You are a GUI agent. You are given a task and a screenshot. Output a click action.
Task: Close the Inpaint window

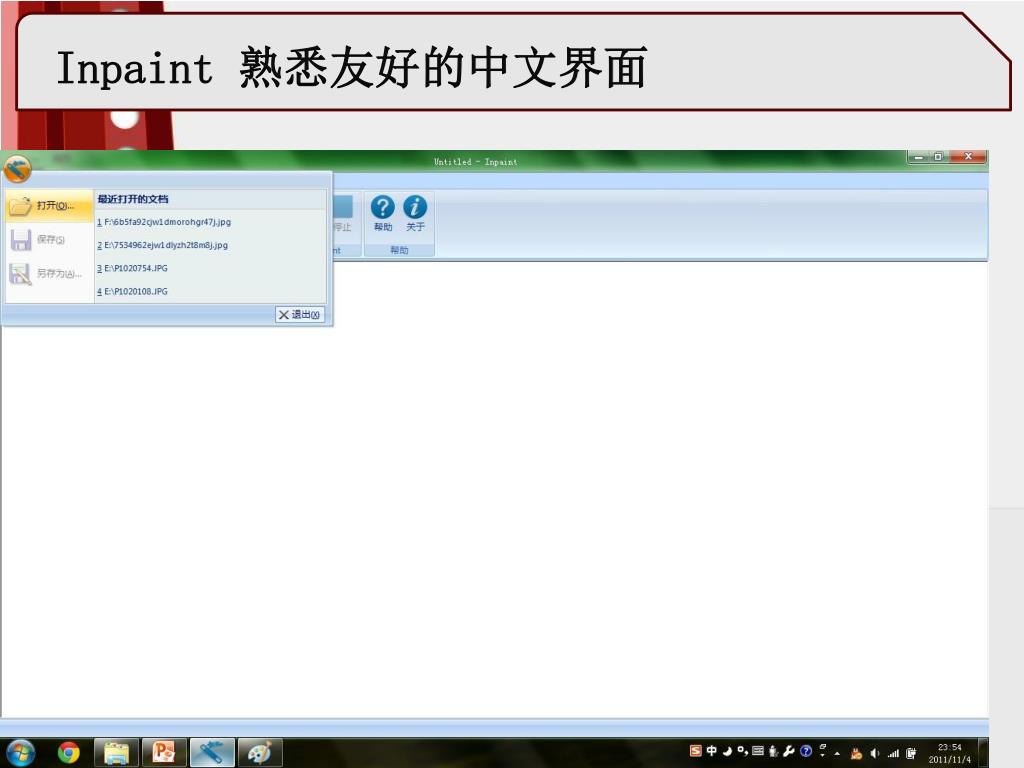[968, 157]
